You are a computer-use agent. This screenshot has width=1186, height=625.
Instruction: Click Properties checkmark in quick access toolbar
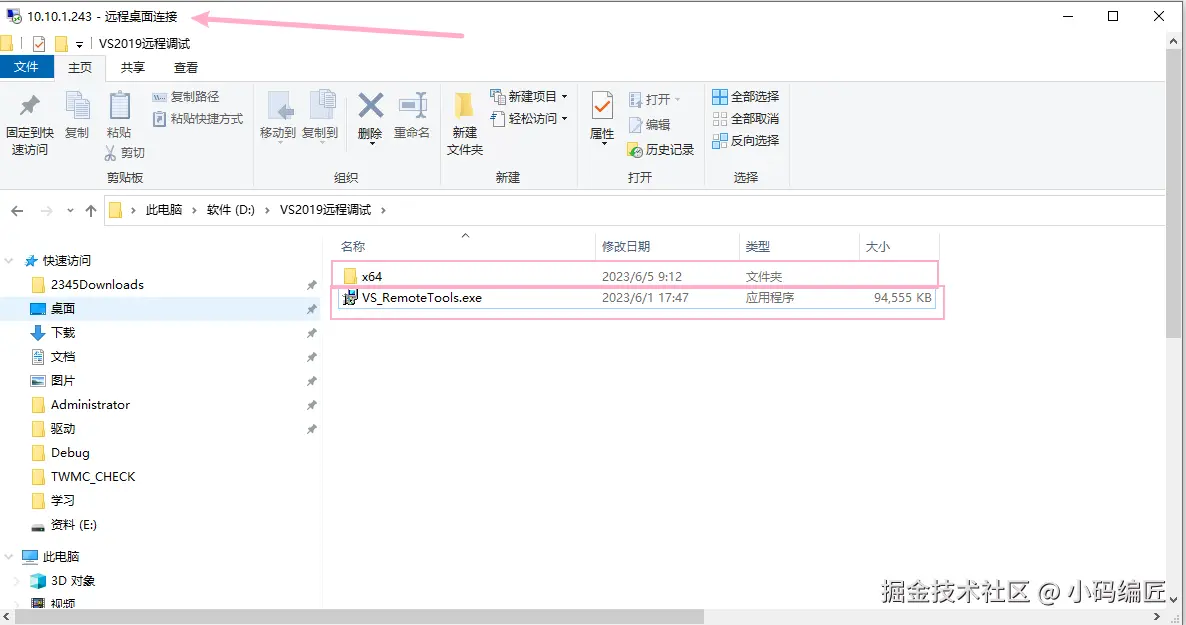point(39,44)
